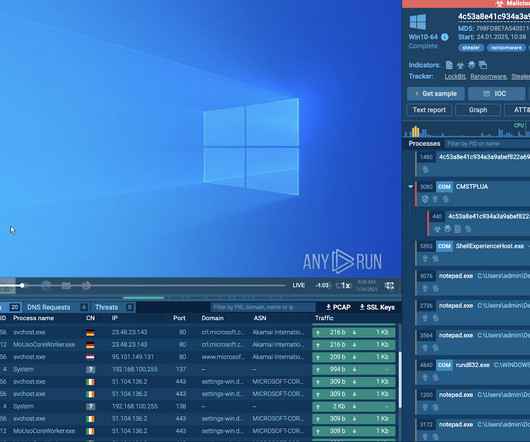
Task: Focus the network filter by PID, domain field
Action: point(263,307)
